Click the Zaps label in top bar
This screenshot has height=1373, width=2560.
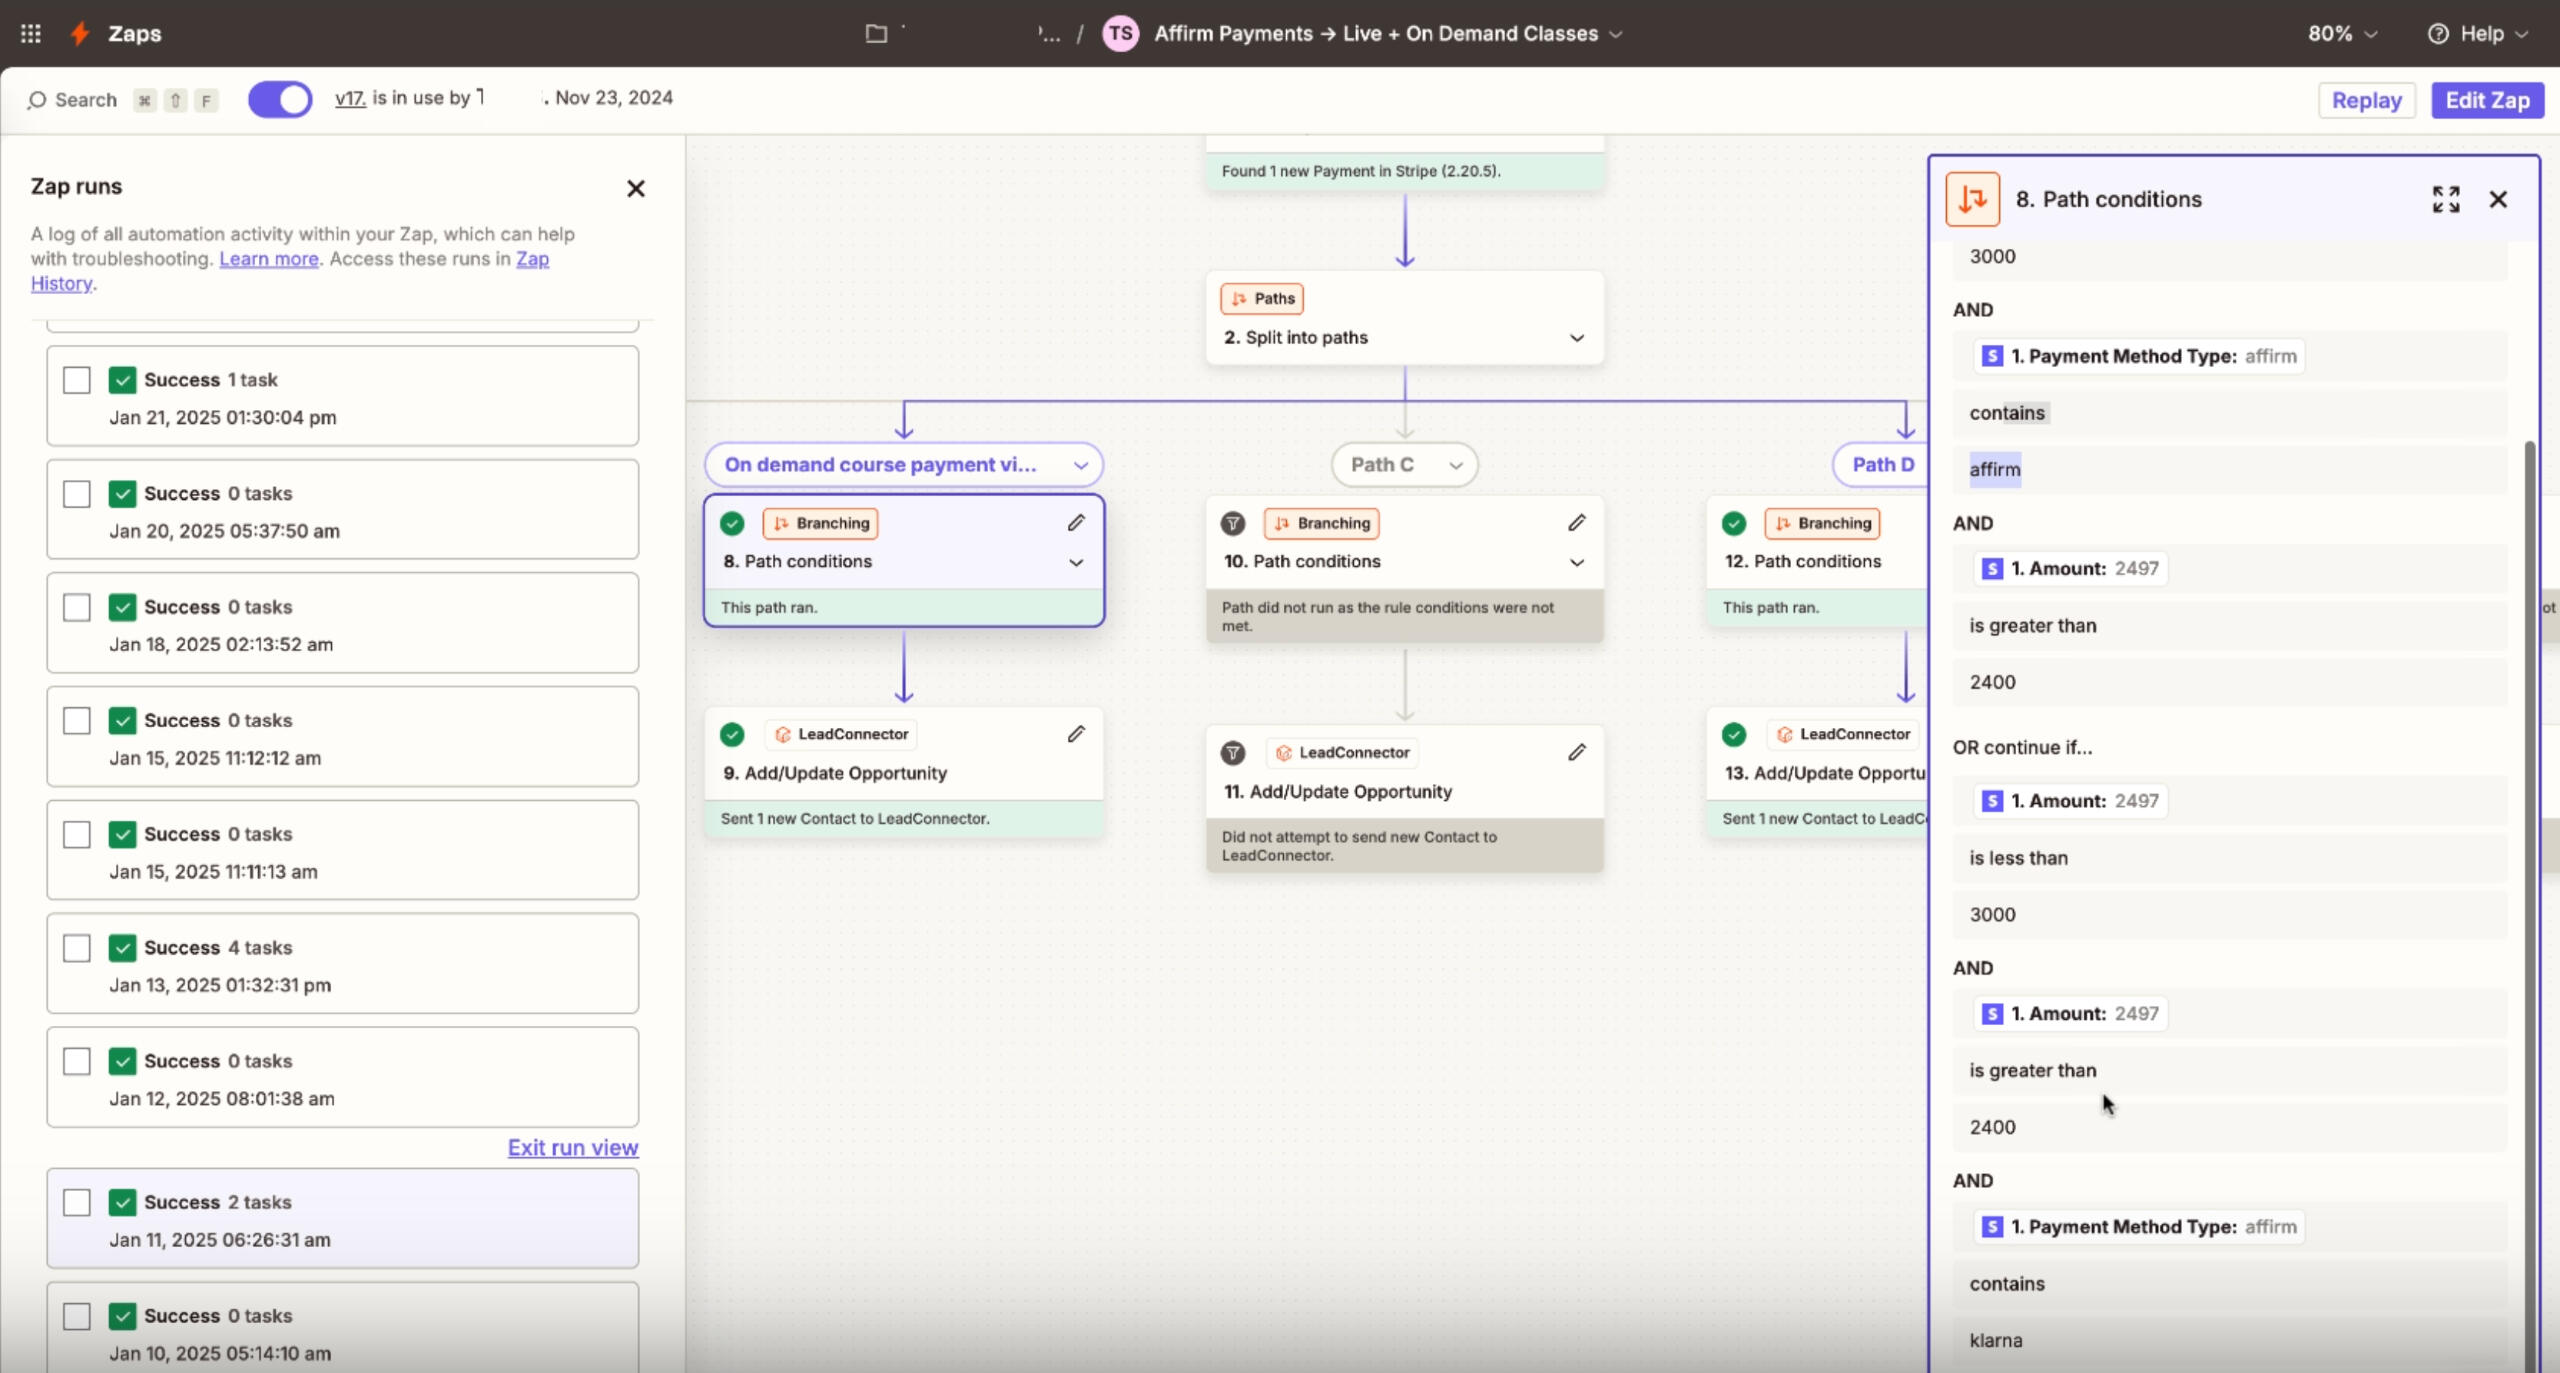point(134,33)
